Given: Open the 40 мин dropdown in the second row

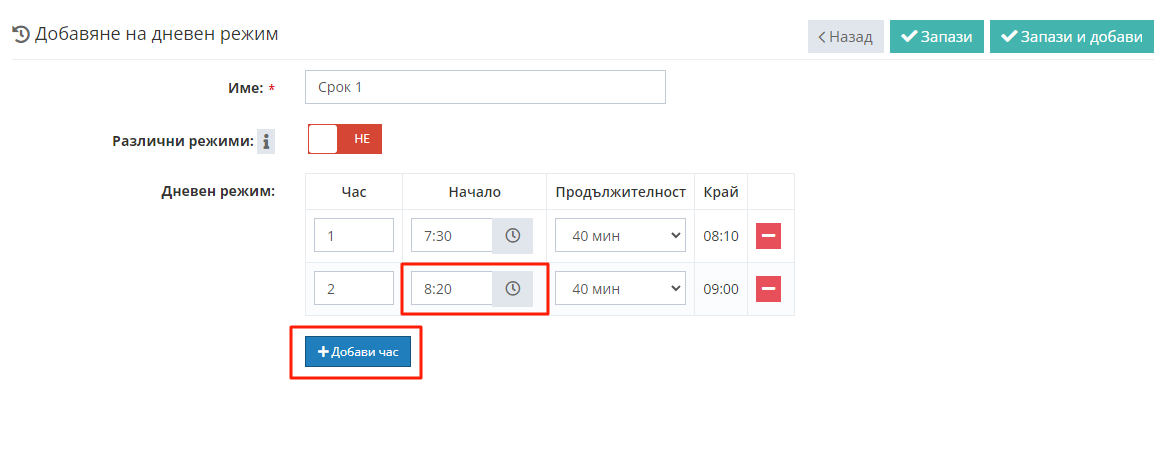Looking at the screenshot, I should pos(620,289).
